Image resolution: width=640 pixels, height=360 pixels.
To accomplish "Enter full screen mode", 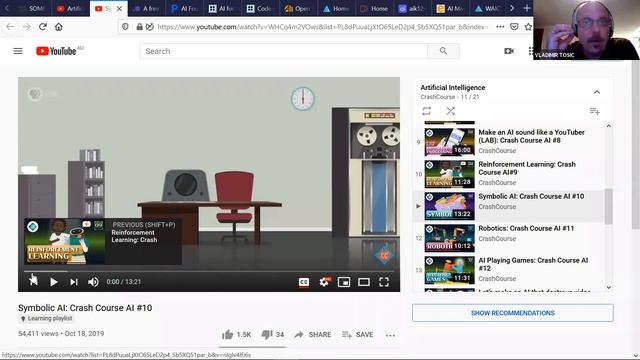I will pos(384,282).
